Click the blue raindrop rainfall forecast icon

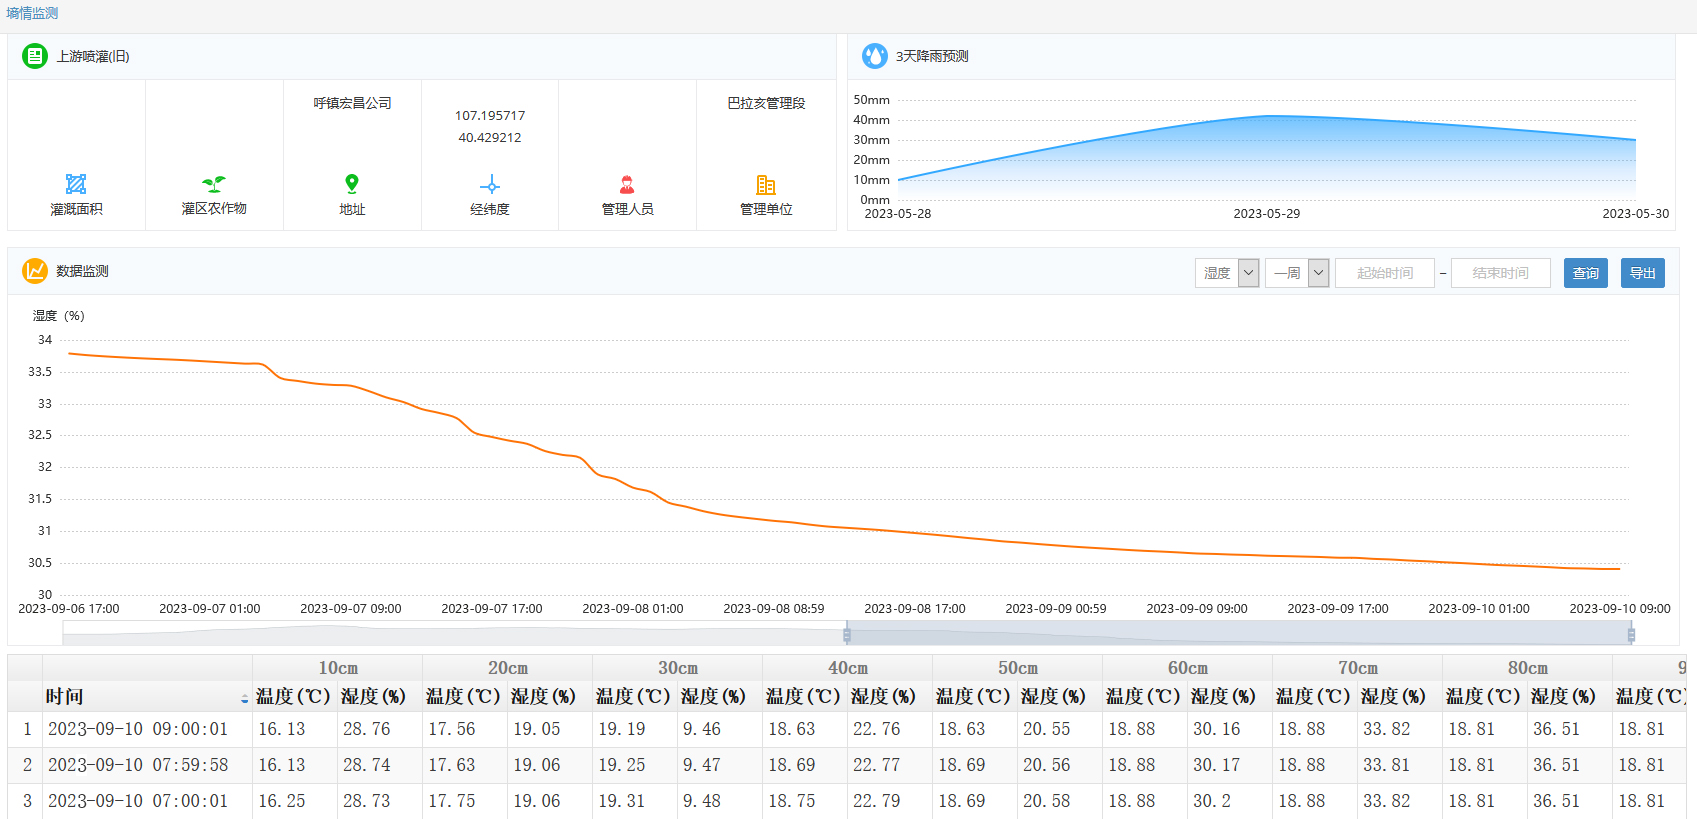point(875,57)
